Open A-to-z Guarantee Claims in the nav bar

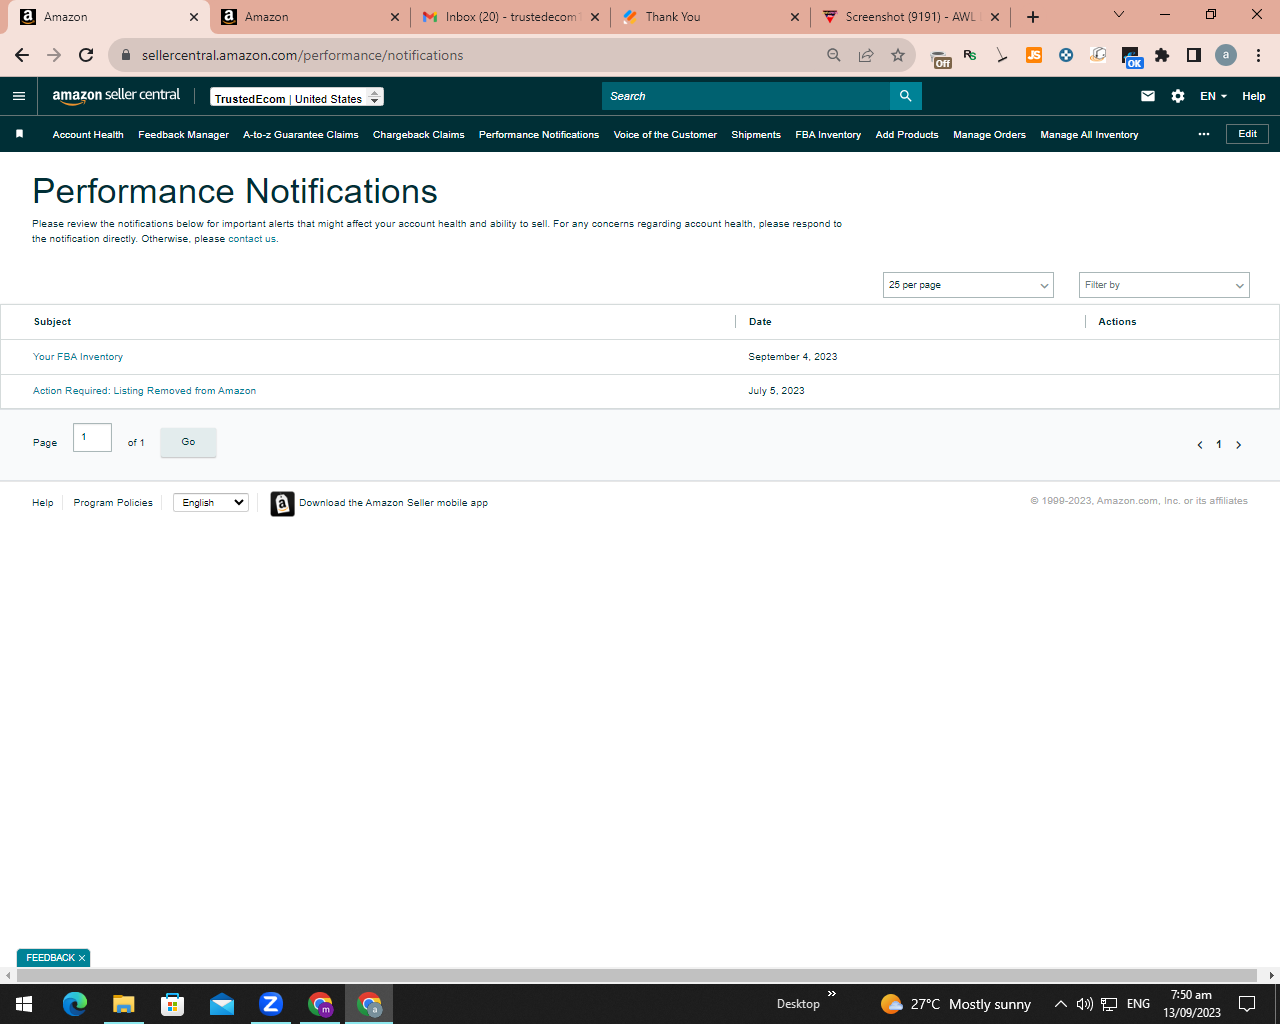click(301, 134)
